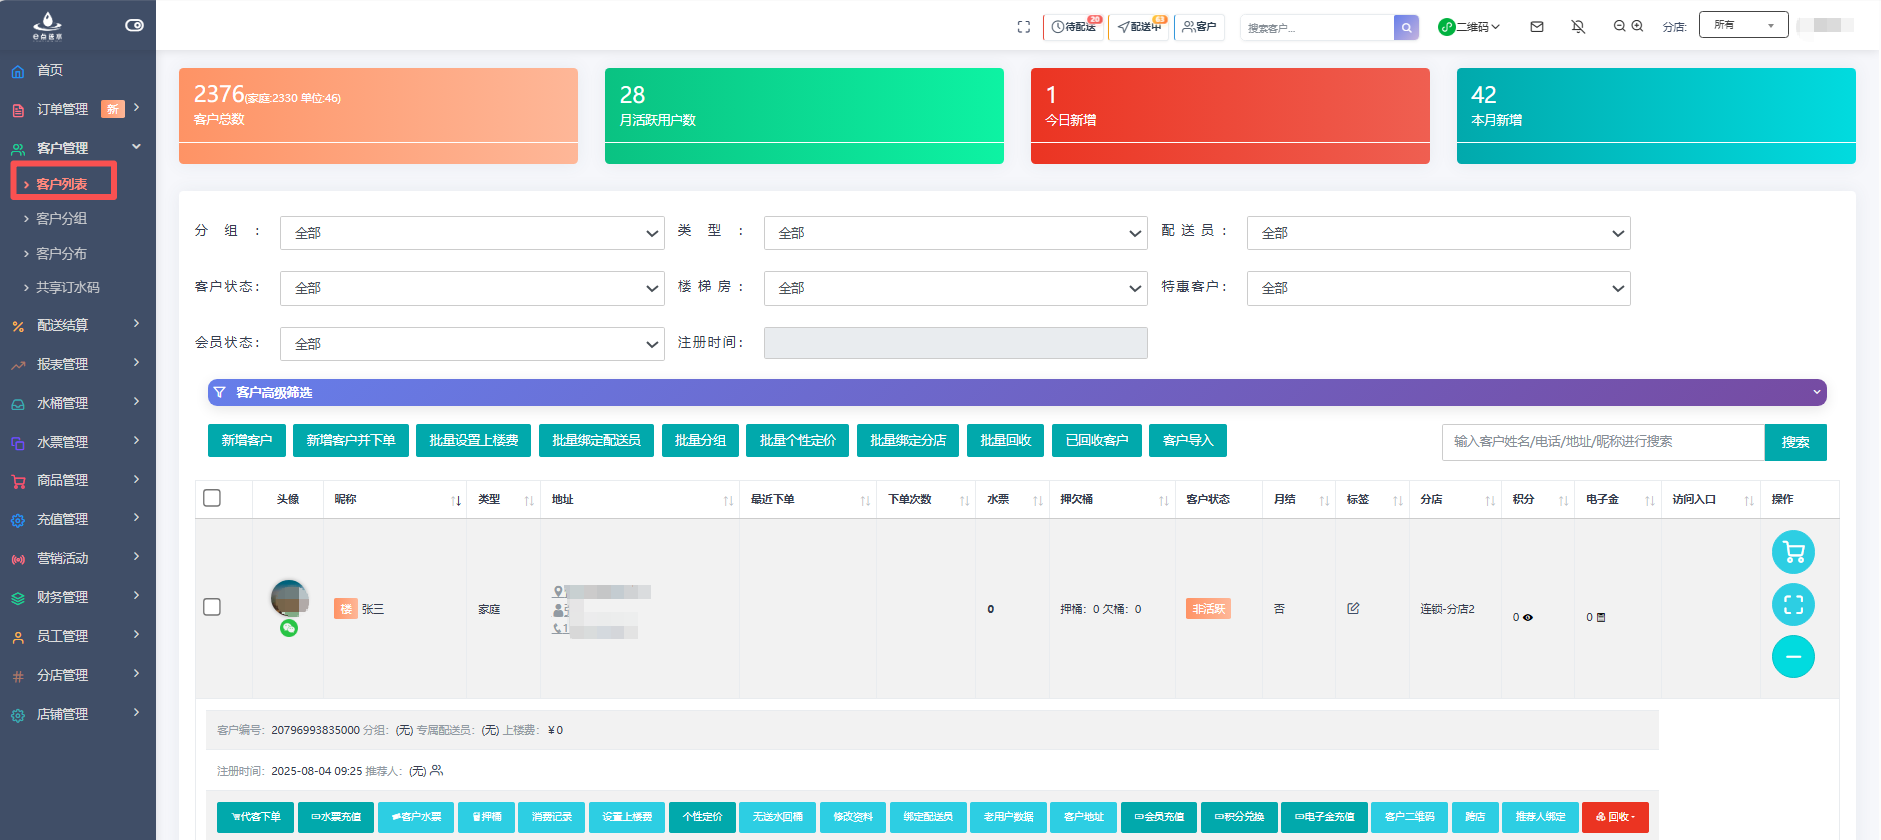Click the tag edit pencil icon
The height and width of the screenshot is (840, 1881).
click(x=1353, y=608)
